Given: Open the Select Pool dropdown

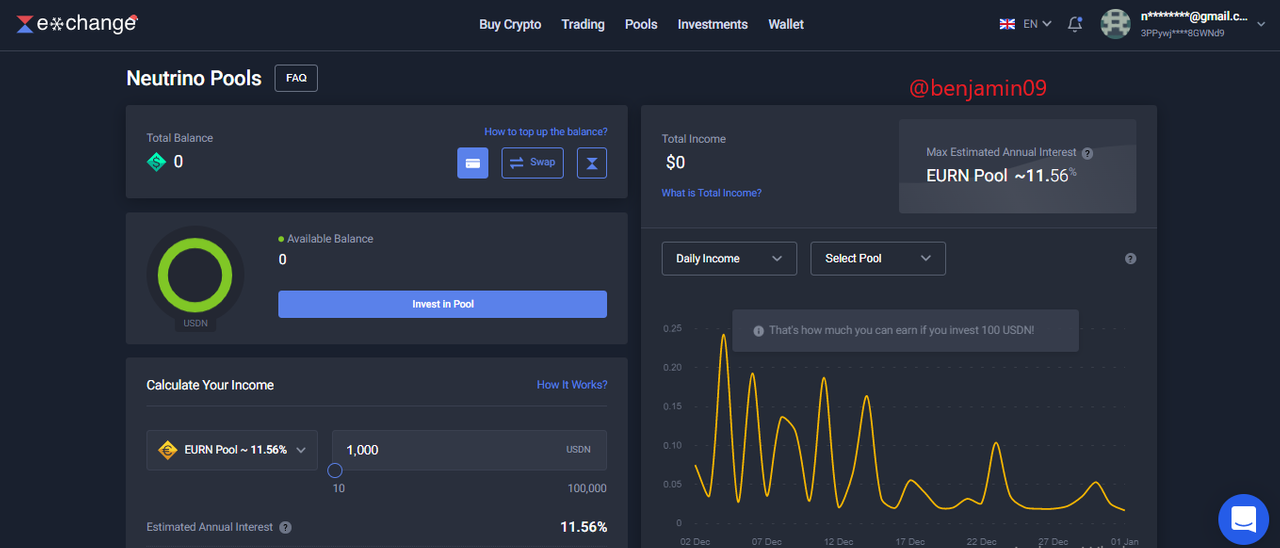Looking at the screenshot, I should click(878, 258).
